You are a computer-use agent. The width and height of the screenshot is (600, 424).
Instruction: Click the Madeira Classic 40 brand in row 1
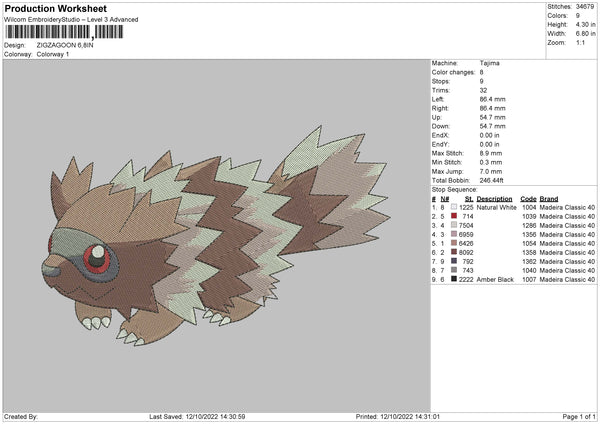click(567, 207)
